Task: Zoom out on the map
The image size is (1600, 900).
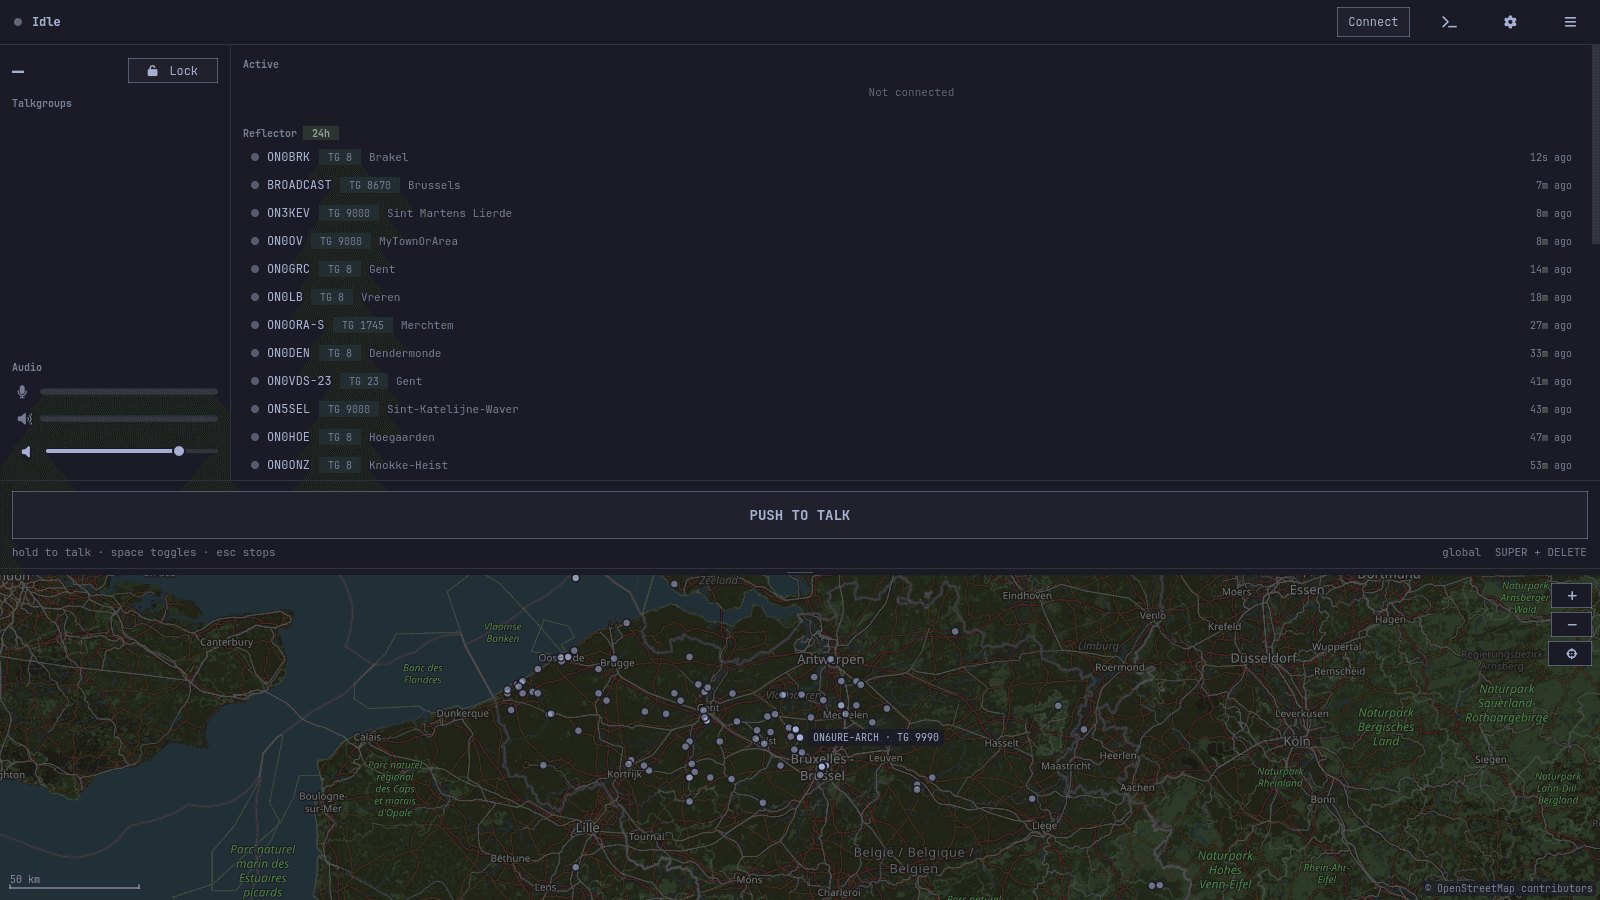Action: [x=1571, y=625]
